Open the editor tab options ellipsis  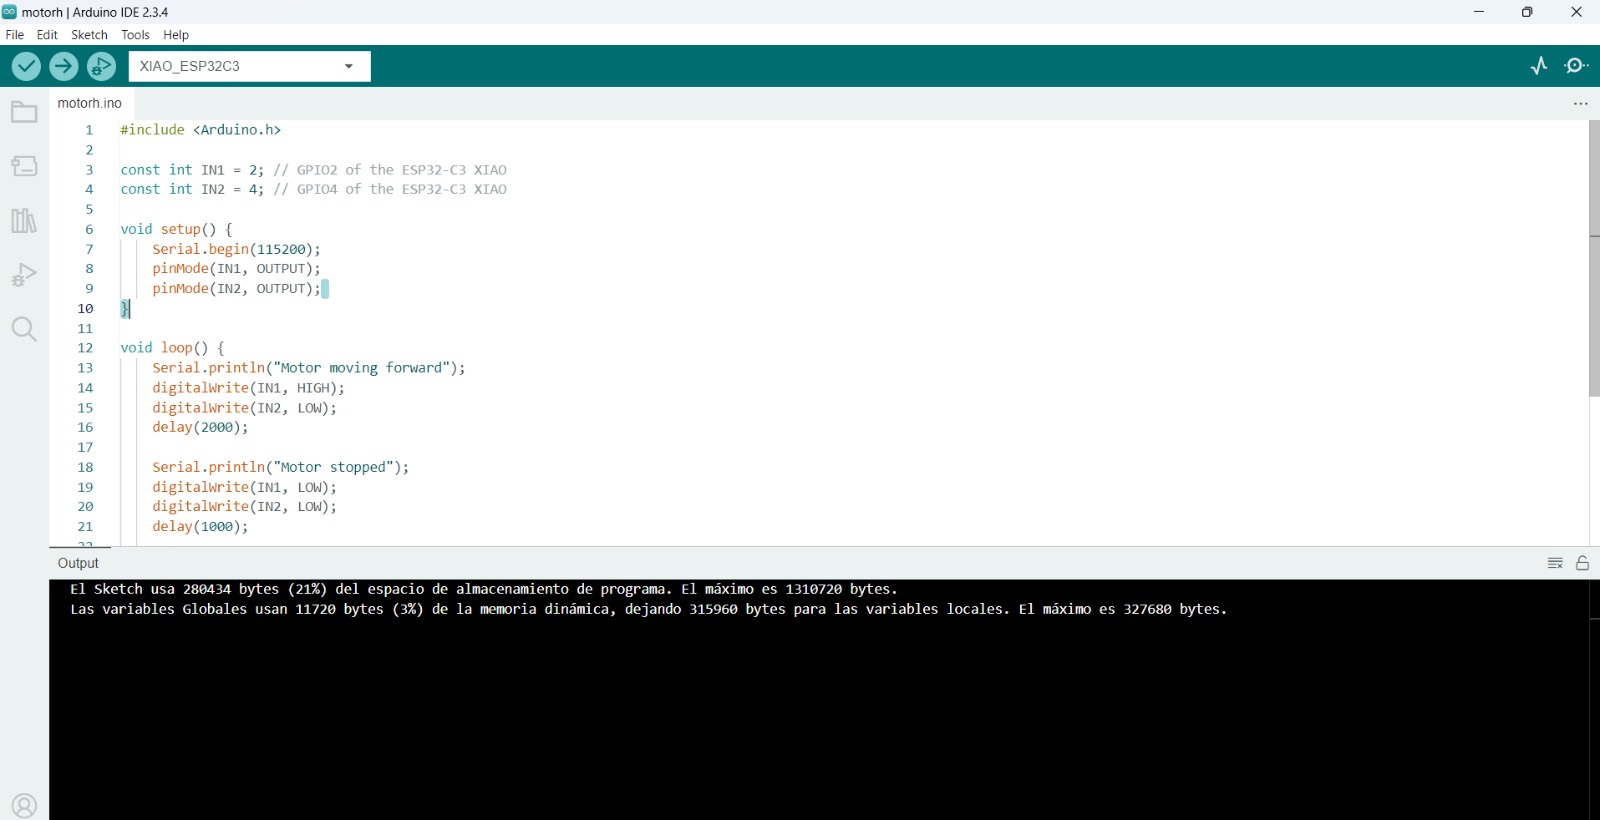click(1581, 103)
